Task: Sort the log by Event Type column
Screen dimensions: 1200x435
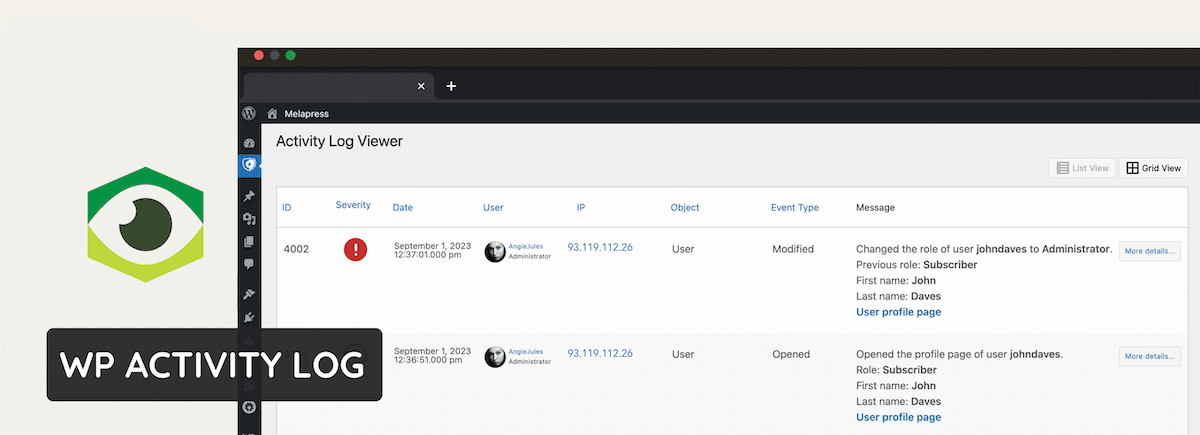Action: pos(795,208)
